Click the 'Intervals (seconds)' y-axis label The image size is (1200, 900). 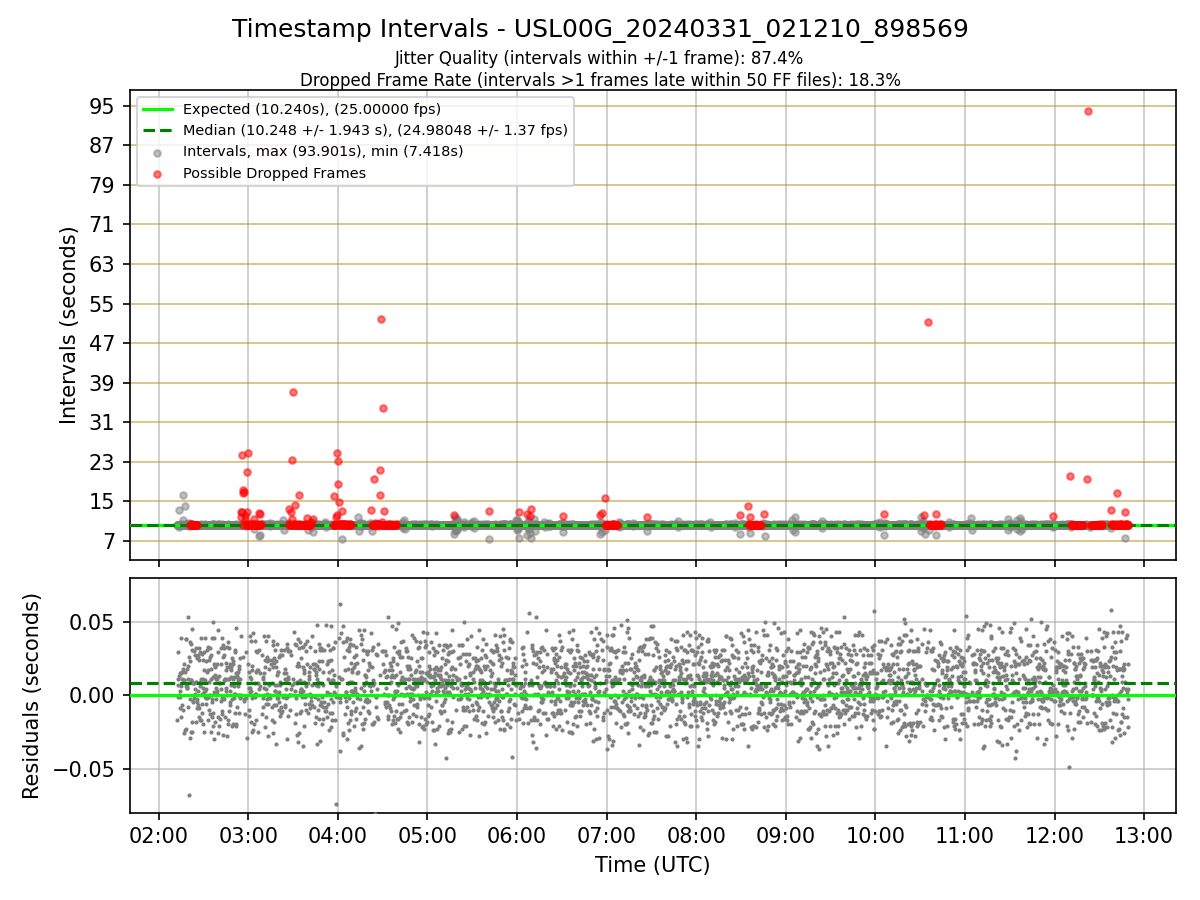coord(68,325)
